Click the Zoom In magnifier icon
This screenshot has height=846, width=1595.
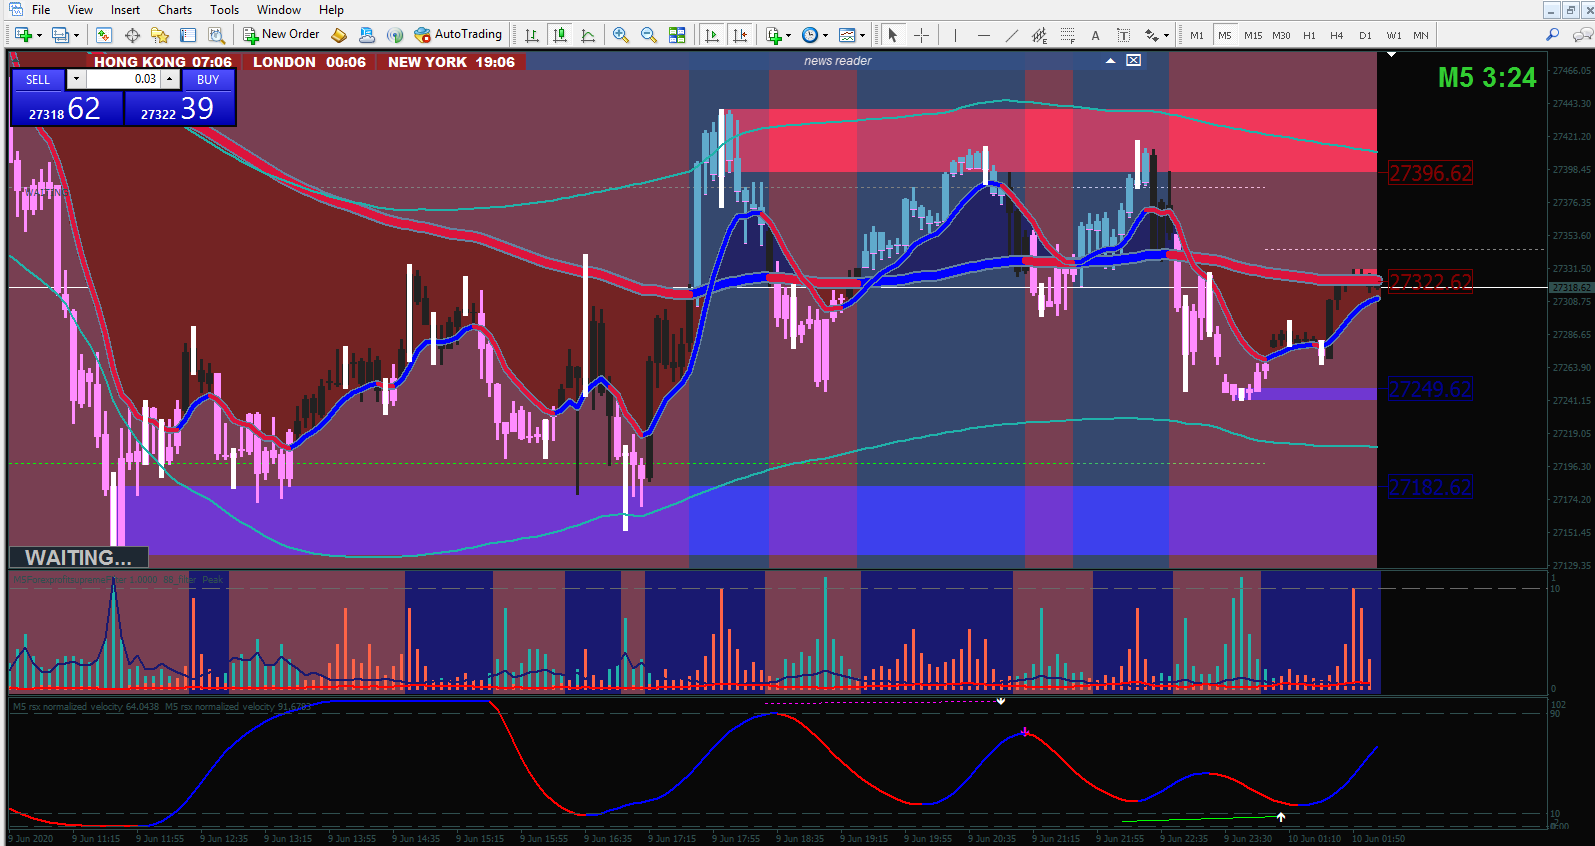coord(621,35)
